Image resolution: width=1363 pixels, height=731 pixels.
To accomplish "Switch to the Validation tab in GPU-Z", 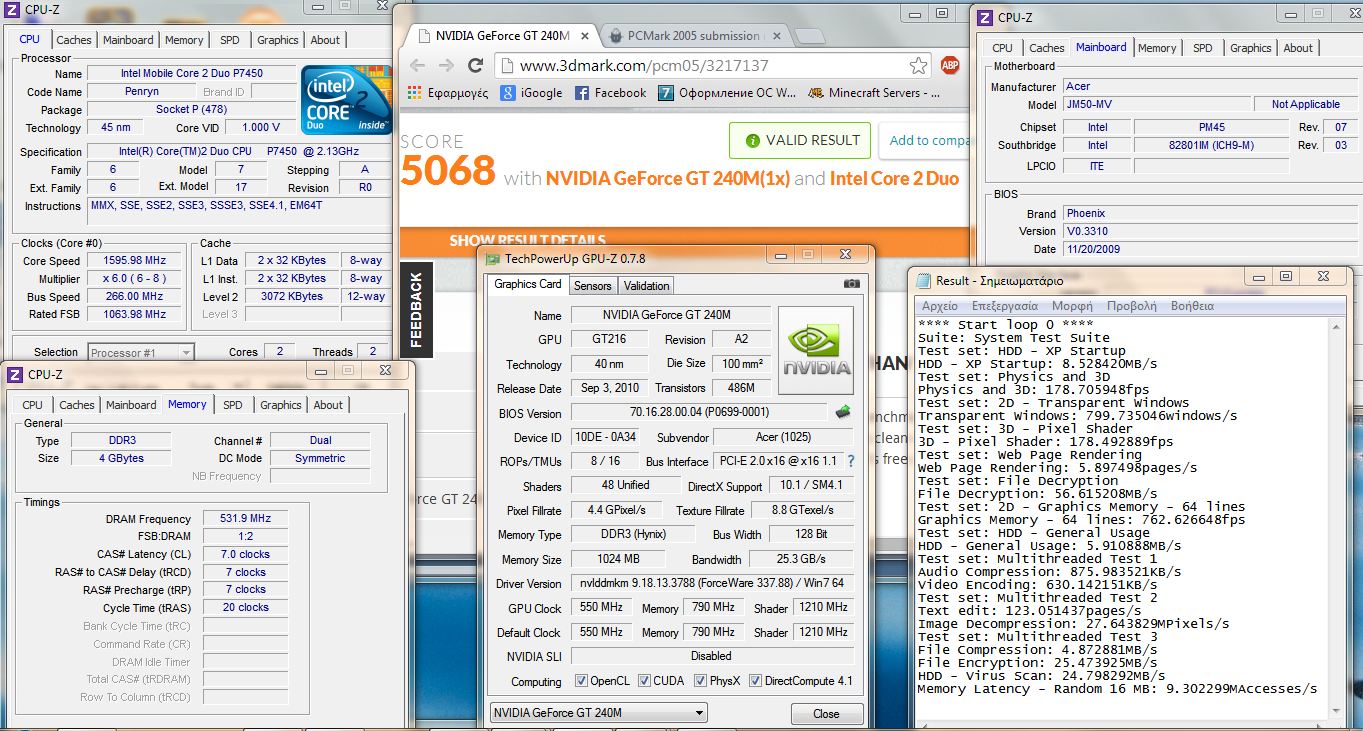I will tap(646, 285).
